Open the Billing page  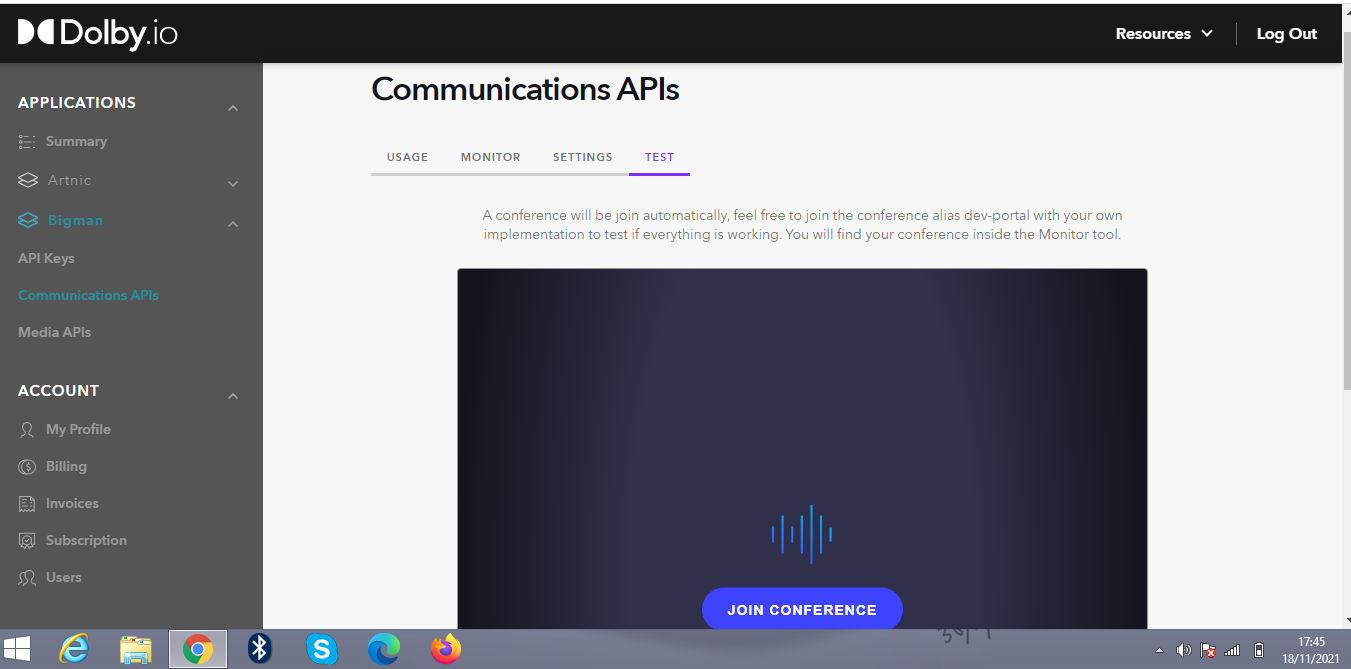coord(66,466)
